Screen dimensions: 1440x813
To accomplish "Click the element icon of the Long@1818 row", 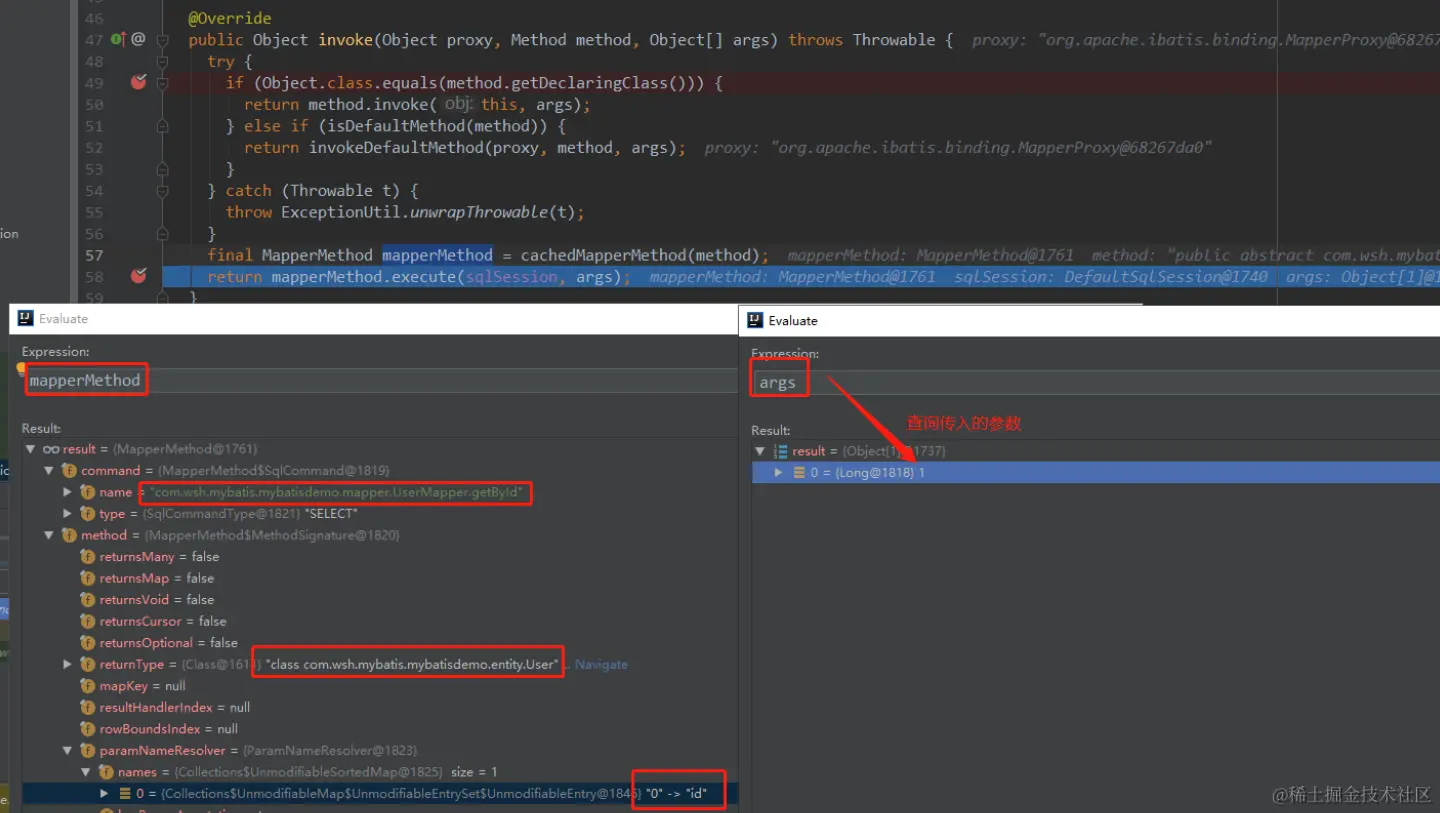I will 799,472.
